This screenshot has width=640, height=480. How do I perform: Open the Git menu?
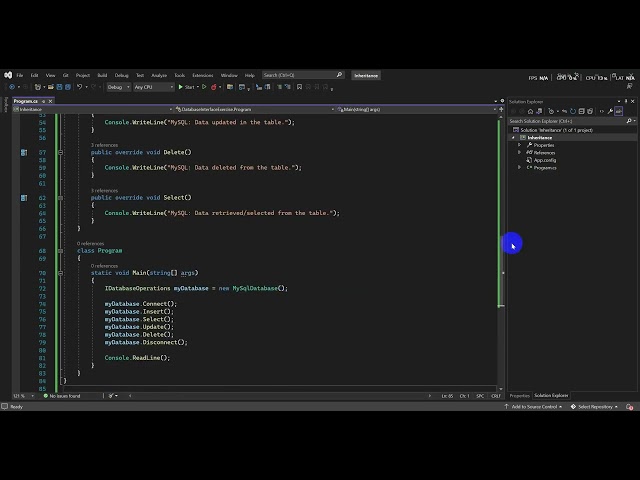coord(65,75)
